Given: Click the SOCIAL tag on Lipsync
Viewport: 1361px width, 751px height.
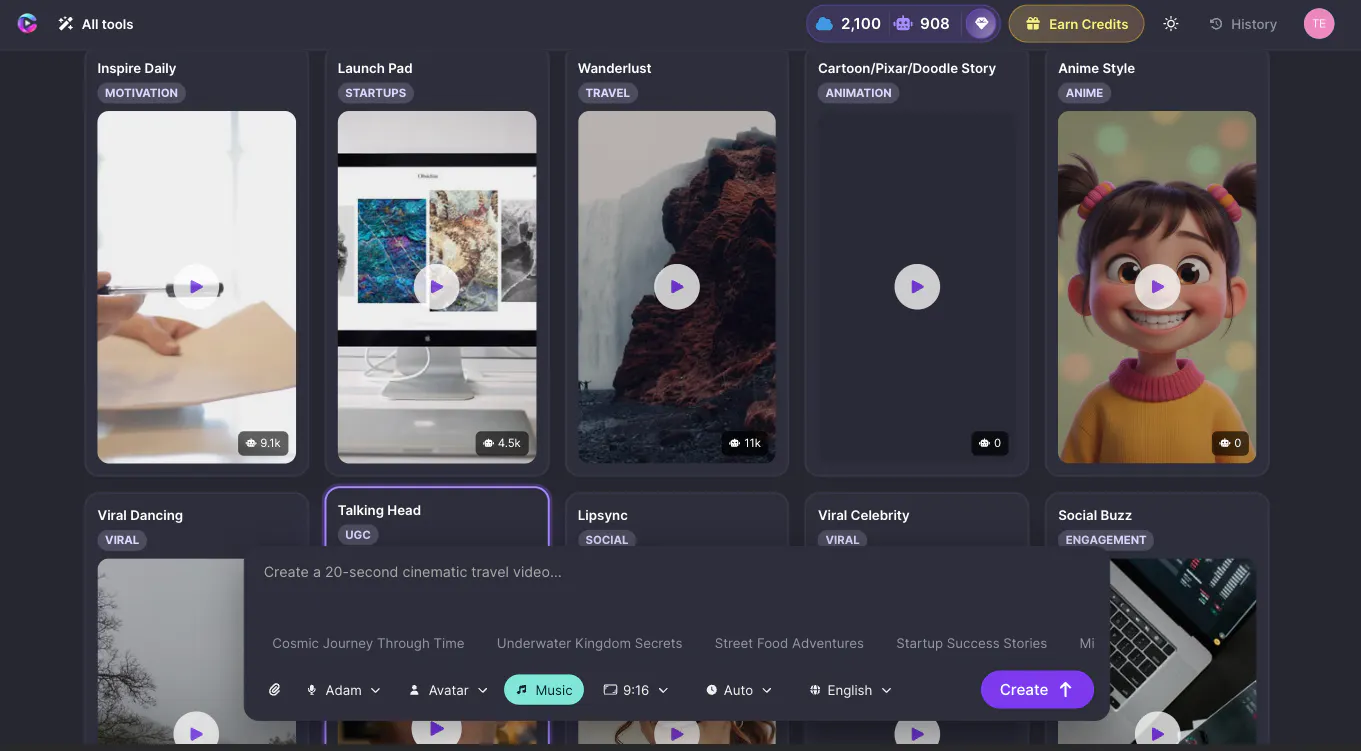Looking at the screenshot, I should 607,540.
